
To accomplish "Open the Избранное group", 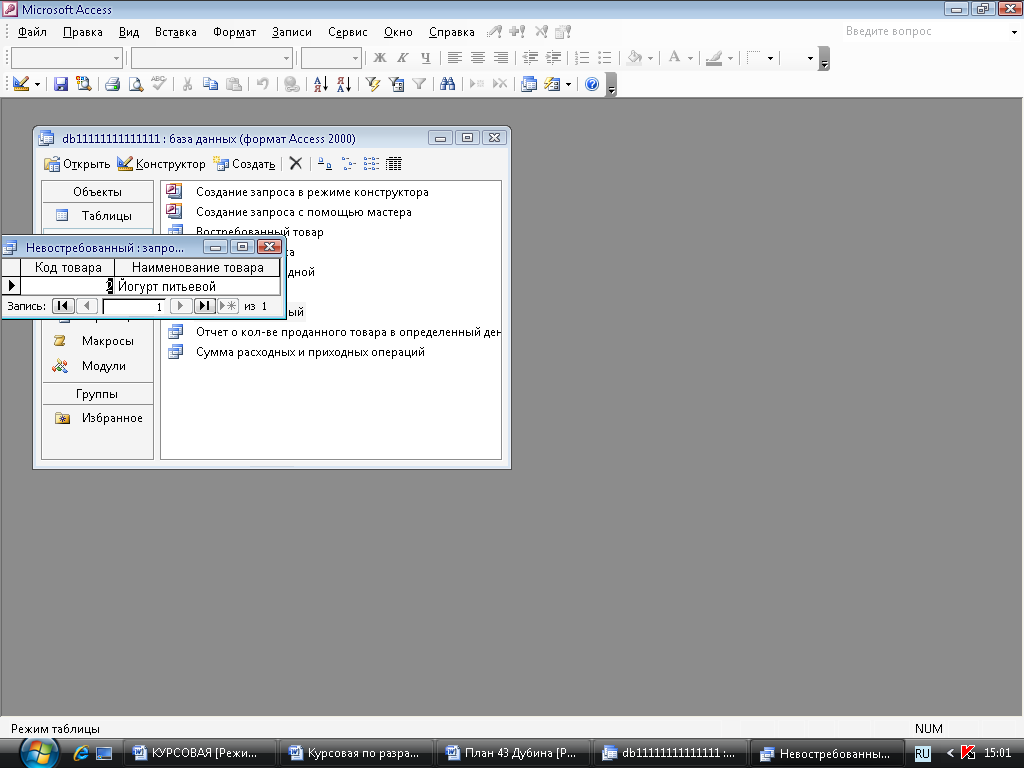I will [x=97, y=418].
